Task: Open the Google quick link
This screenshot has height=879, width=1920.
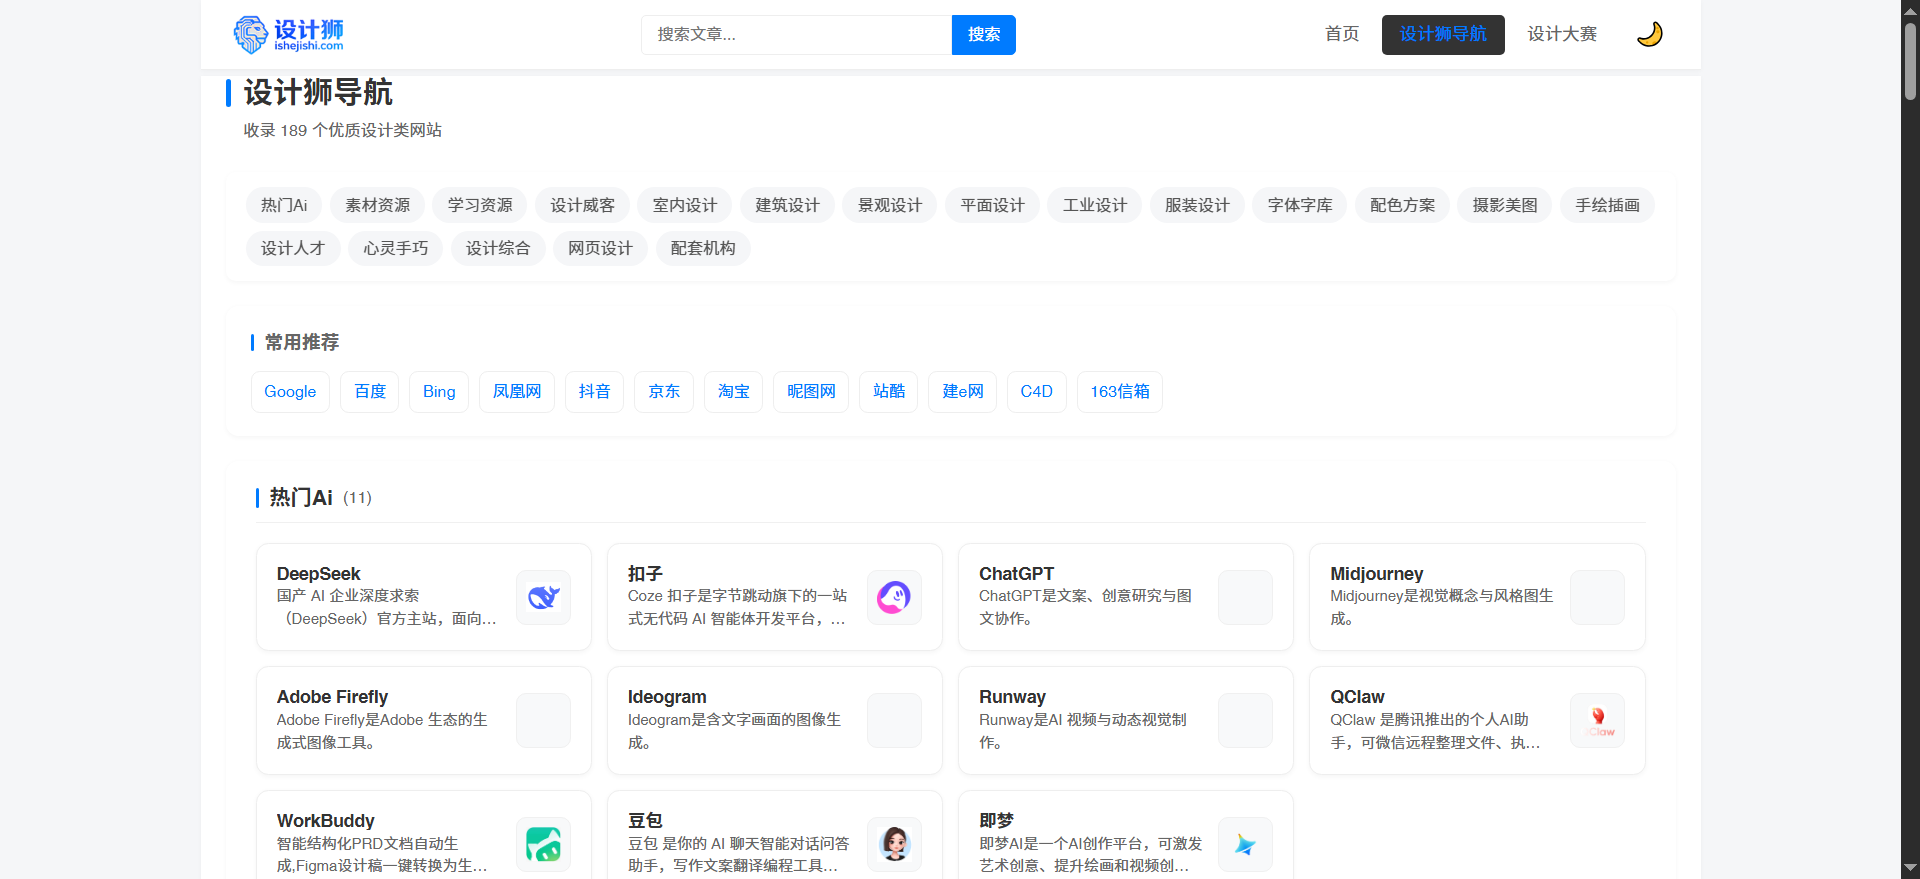Action: (290, 392)
